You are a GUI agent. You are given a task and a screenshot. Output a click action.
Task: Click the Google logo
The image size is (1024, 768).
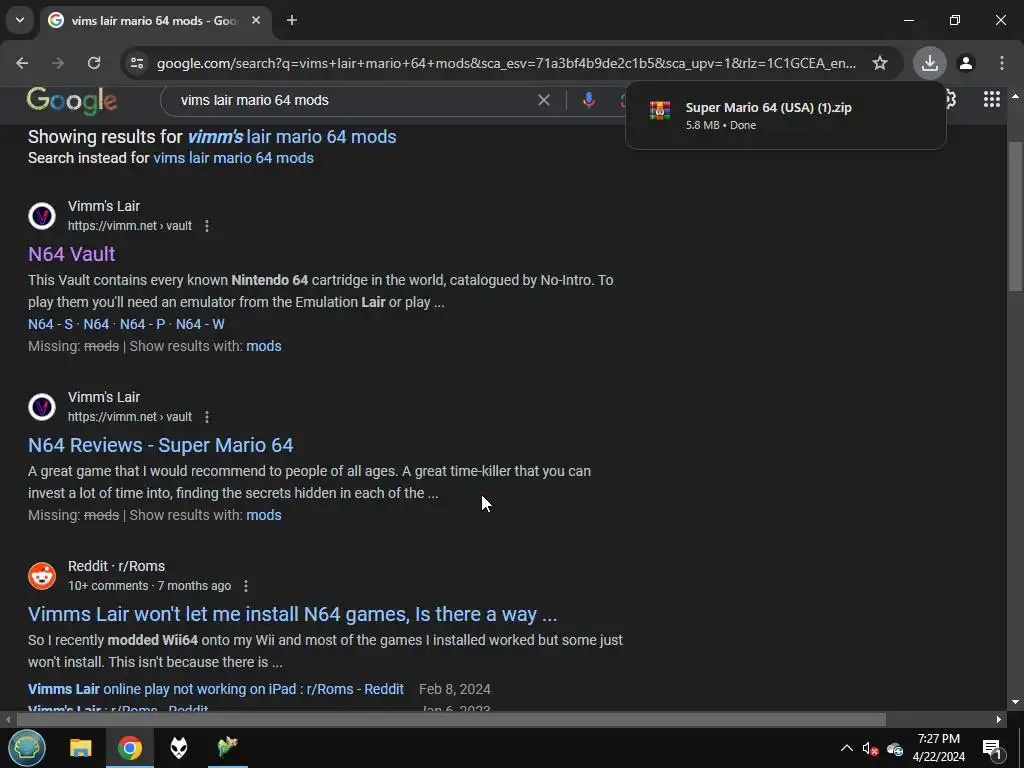pyautogui.click(x=72, y=101)
